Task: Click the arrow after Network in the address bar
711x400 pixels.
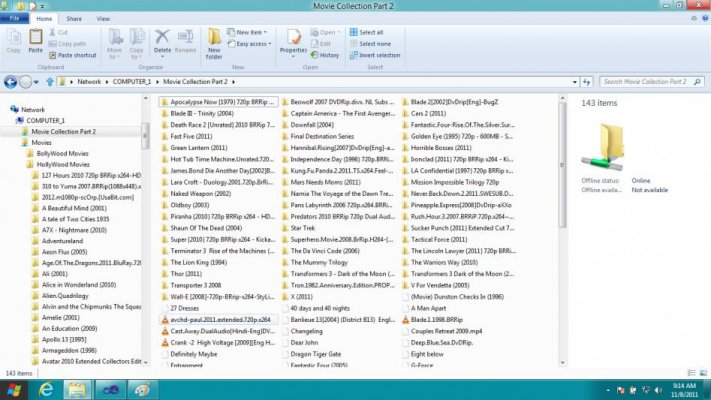Action: [107, 82]
